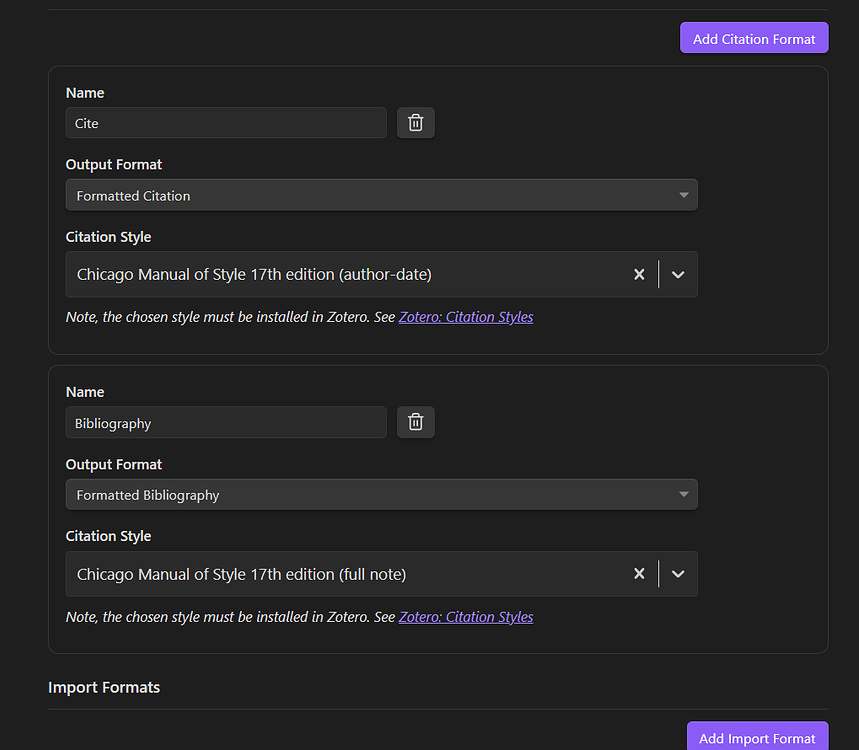This screenshot has width=859, height=750.
Task: Open Zotero: Citation Styles link under Bibliography
Action: (x=466, y=617)
